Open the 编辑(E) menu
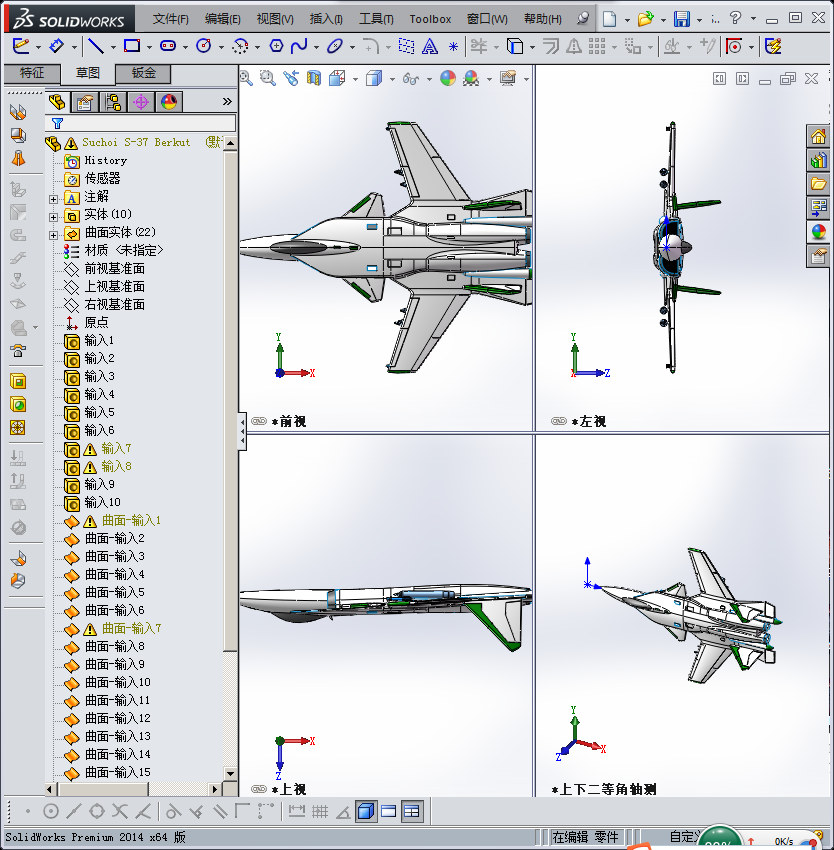Viewport: 834px width, 850px height. point(223,19)
